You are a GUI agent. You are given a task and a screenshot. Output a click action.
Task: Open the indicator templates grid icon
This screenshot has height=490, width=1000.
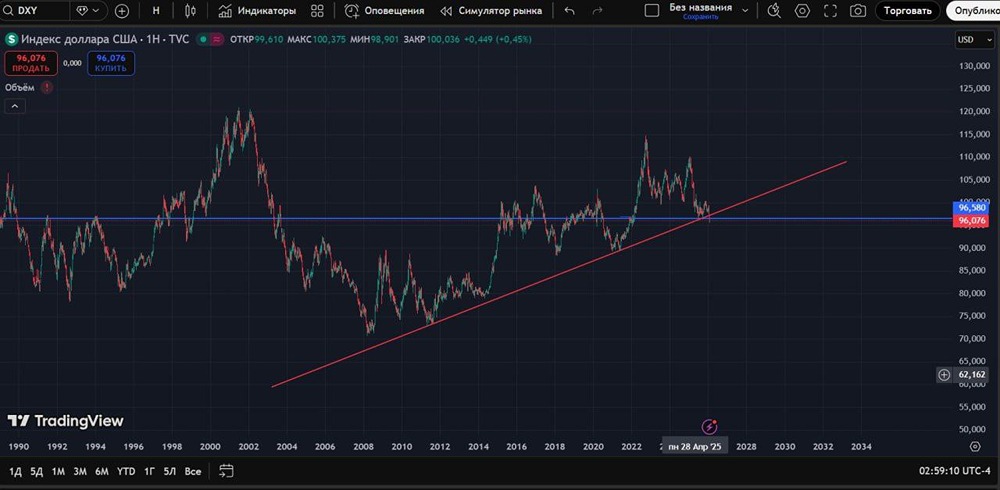coord(317,11)
